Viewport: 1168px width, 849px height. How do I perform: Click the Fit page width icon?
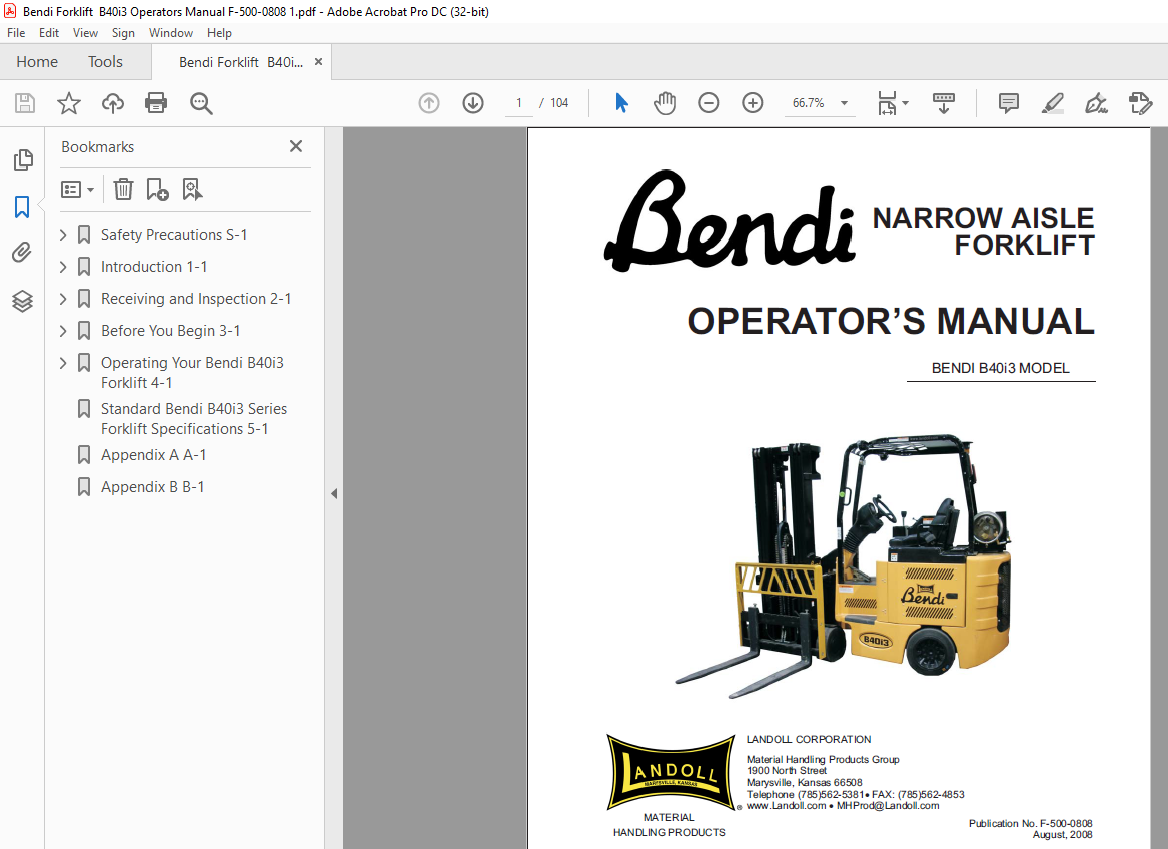point(887,103)
